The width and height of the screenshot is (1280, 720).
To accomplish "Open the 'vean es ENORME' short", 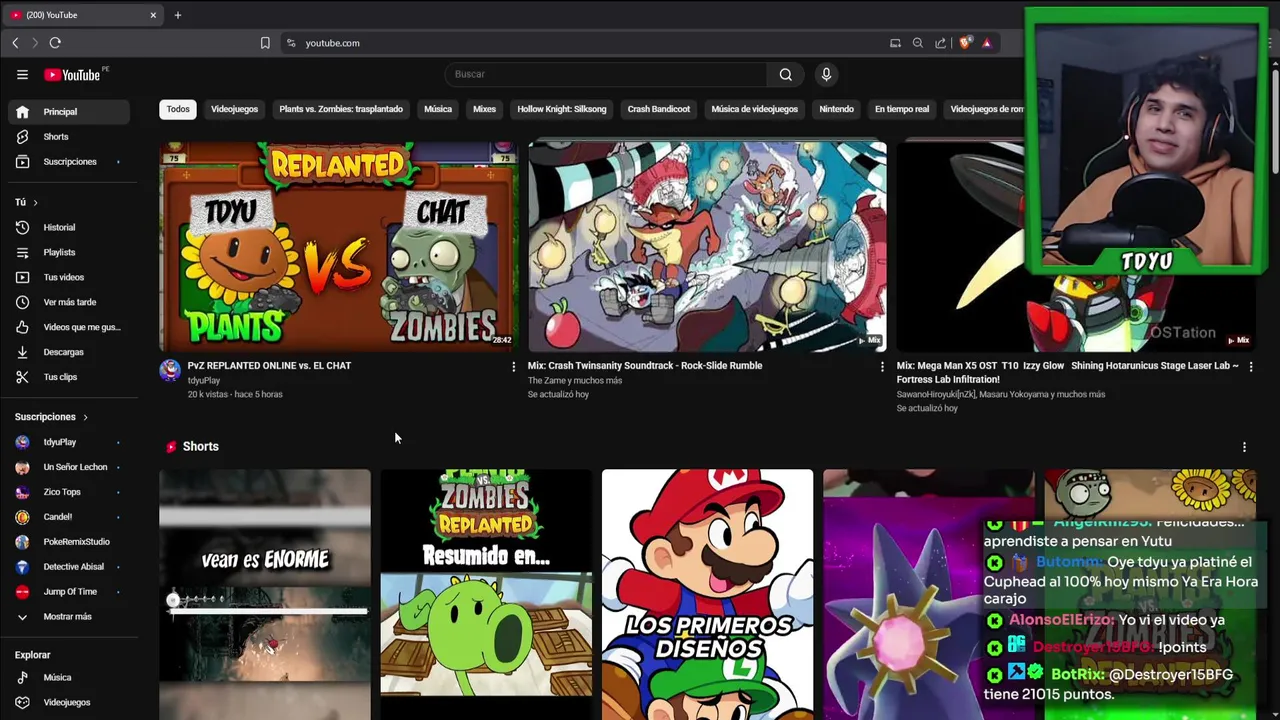I will (265, 594).
